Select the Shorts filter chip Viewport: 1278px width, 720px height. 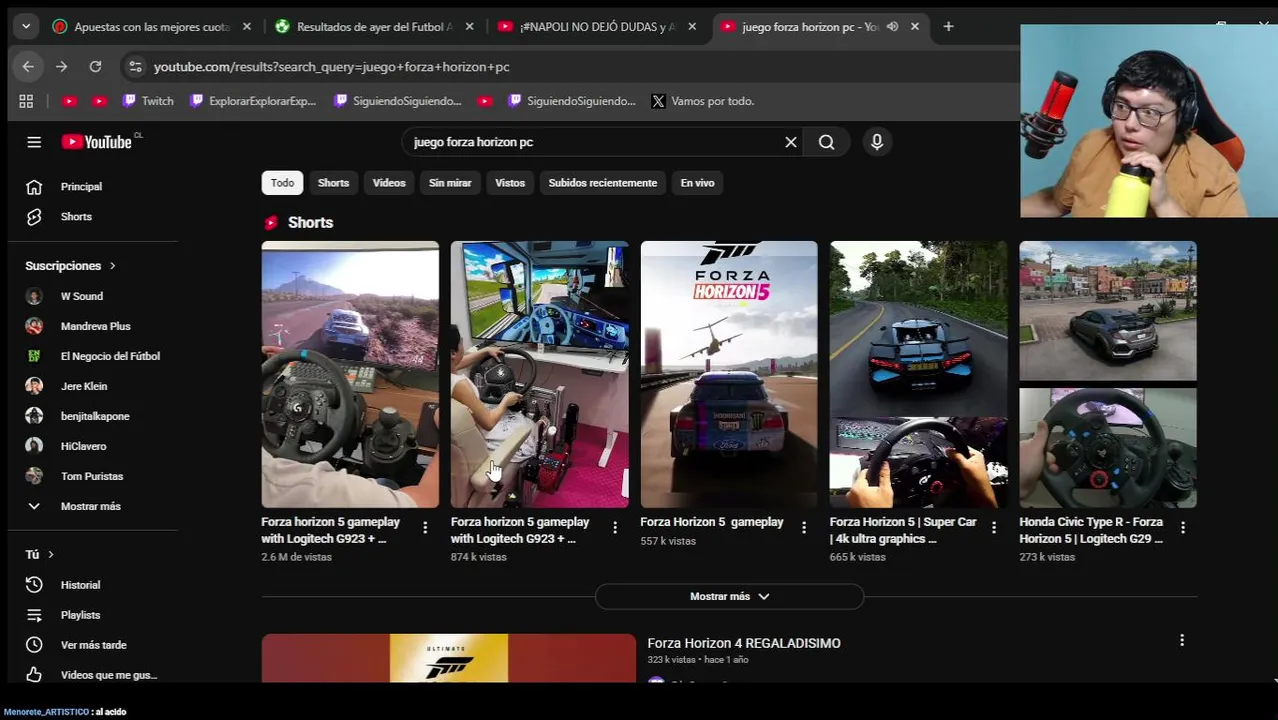[333, 183]
